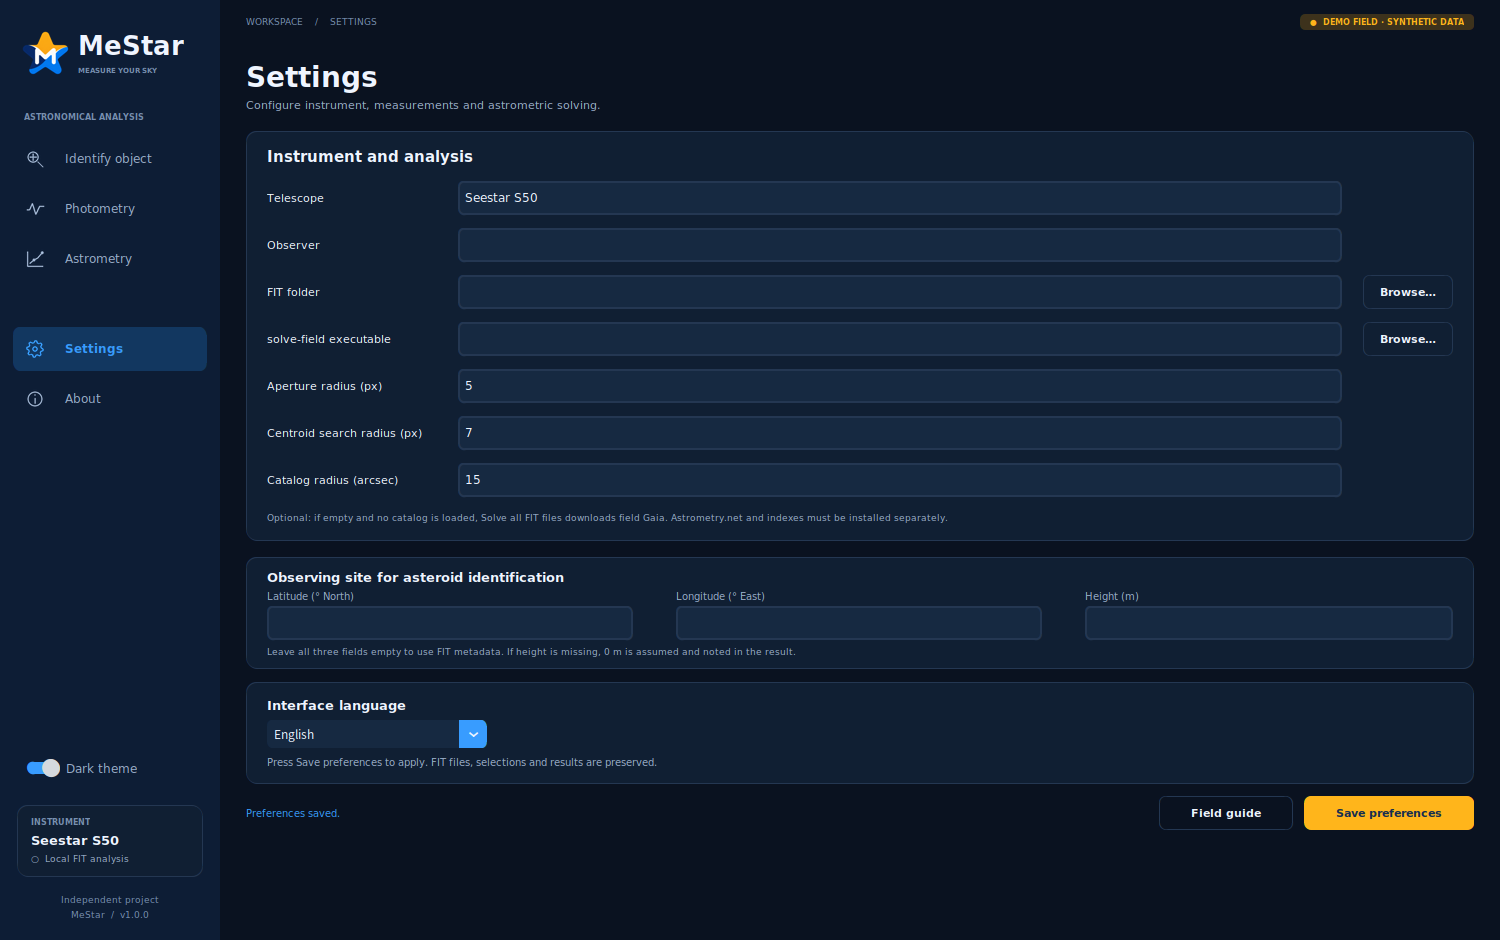
Task: Click the 'Instrument and analysis' heading
Action: [x=370, y=157]
